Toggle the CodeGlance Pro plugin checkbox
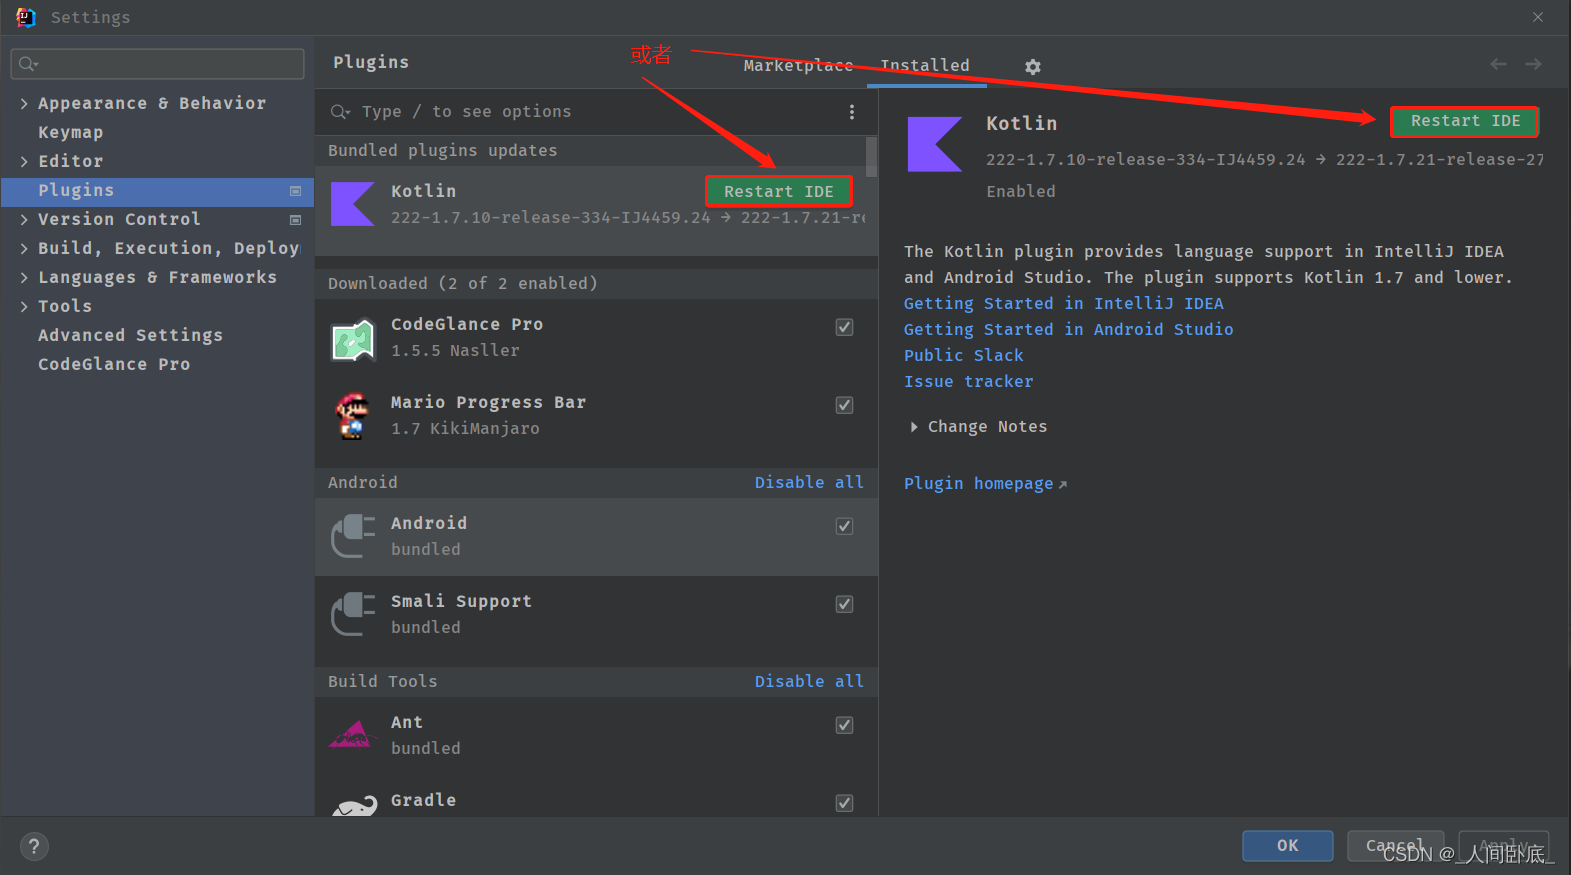 point(845,327)
